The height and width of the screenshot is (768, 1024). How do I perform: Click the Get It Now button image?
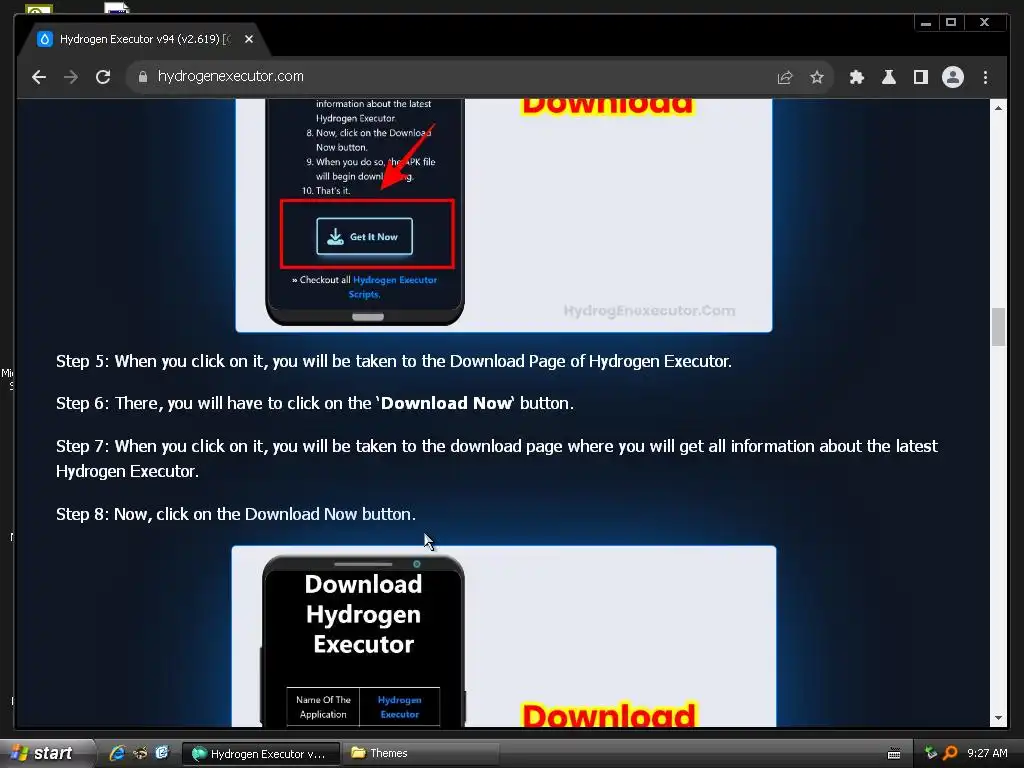coord(364,236)
